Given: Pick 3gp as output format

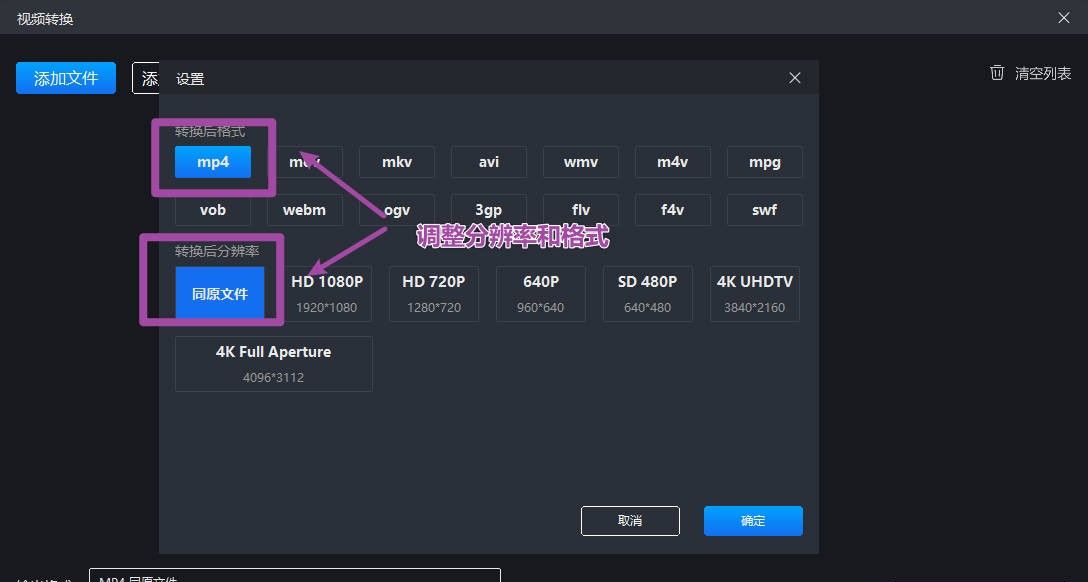Looking at the screenshot, I should 488,209.
